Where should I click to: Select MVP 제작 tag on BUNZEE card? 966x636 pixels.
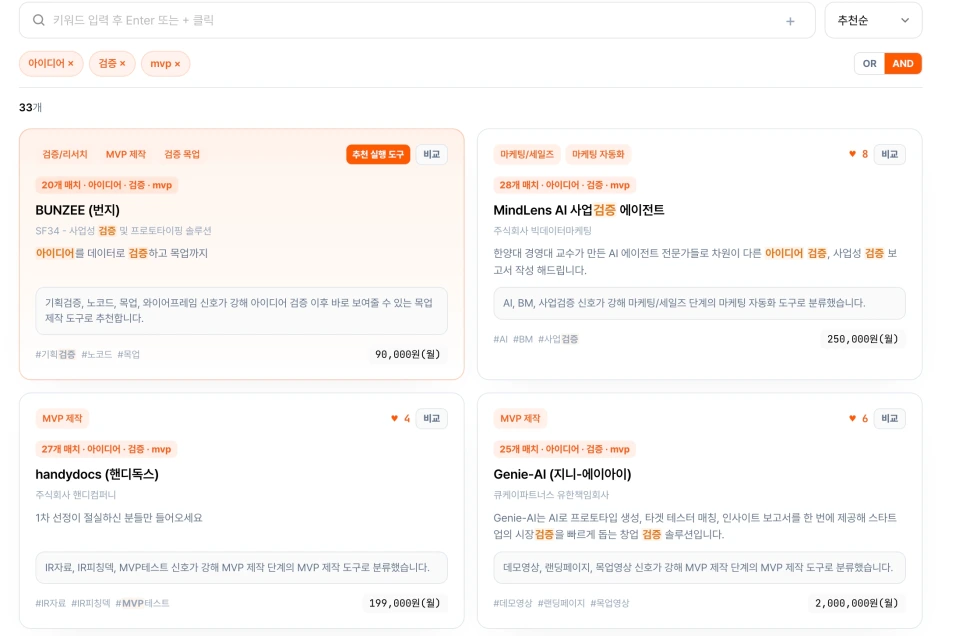pos(126,154)
